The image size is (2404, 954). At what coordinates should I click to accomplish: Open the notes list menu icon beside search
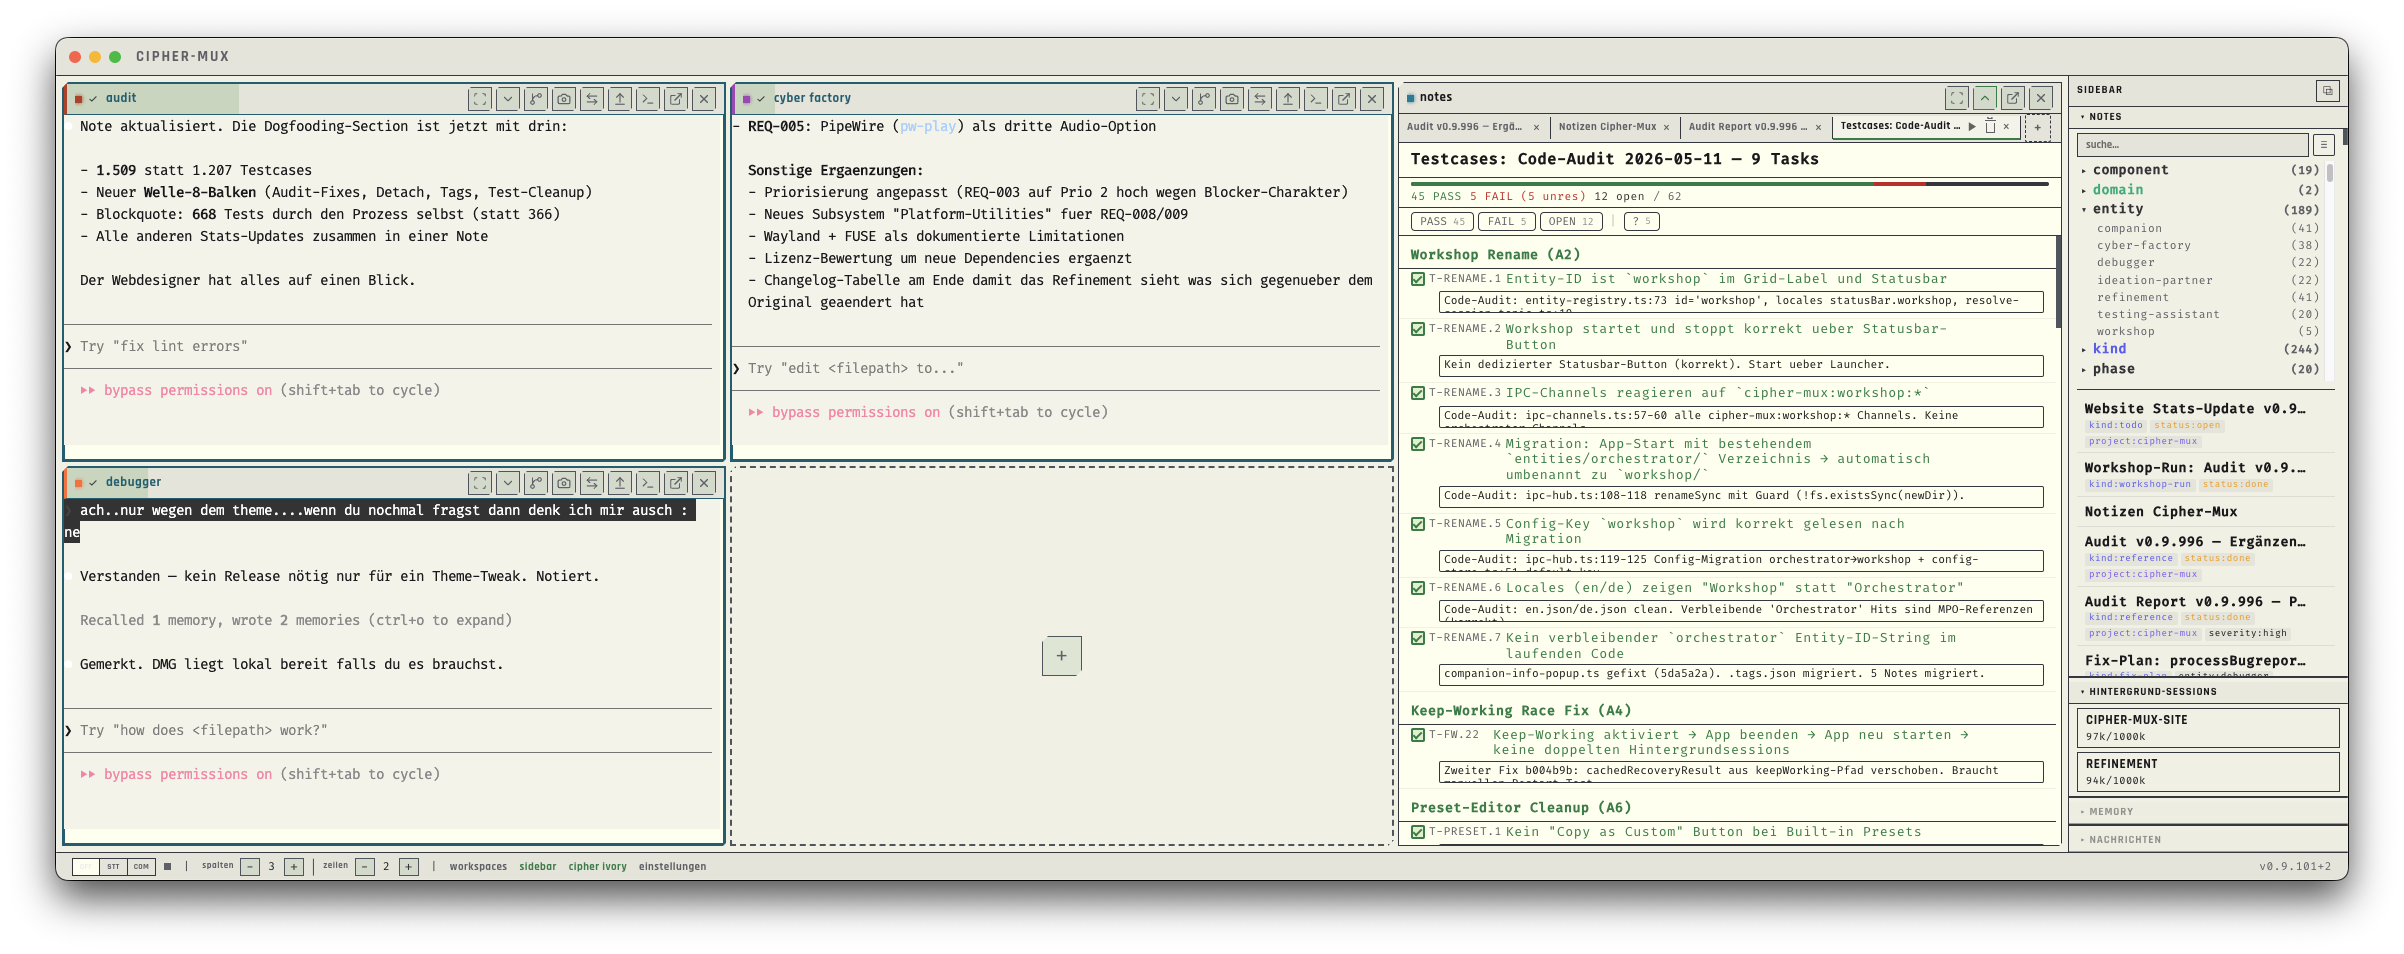[x=2324, y=145]
